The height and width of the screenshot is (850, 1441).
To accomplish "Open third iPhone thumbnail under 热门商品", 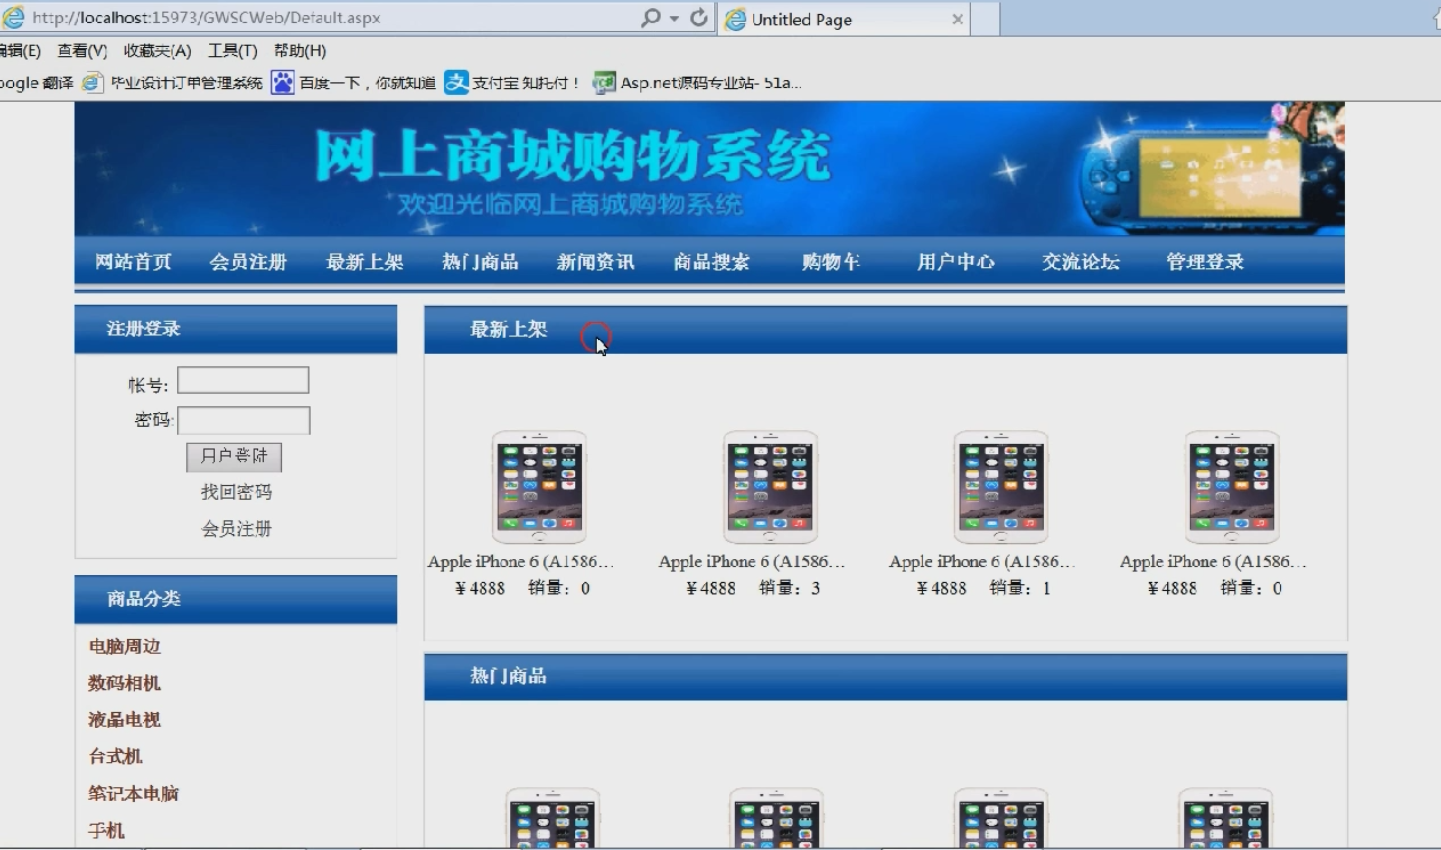I will pyautogui.click(x=1001, y=818).
